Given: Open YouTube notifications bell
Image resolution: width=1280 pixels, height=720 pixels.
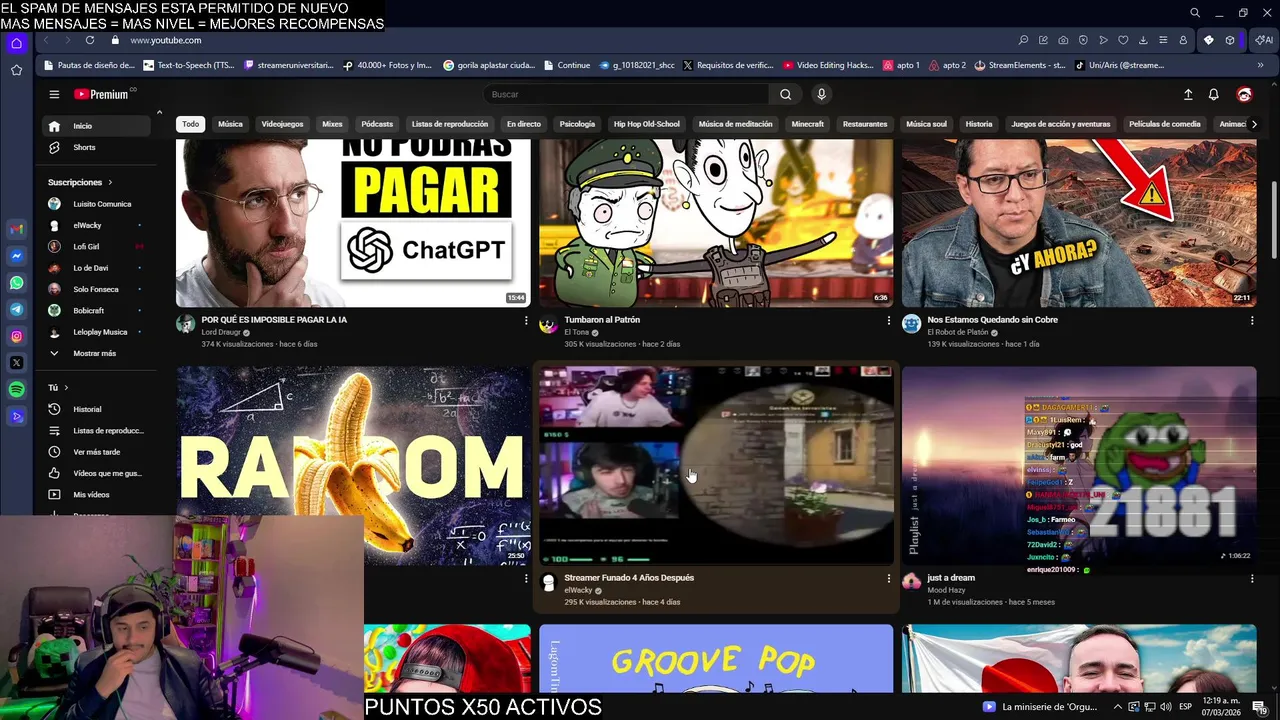Looking at the screenshot, I should (1213, 94).
